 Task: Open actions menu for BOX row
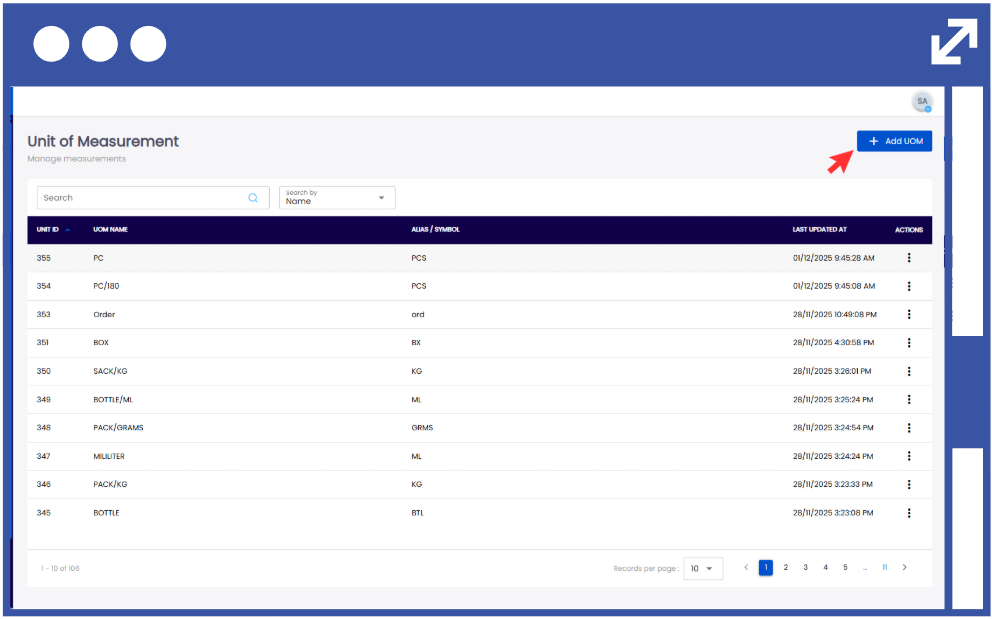click(x=908, y=342)
